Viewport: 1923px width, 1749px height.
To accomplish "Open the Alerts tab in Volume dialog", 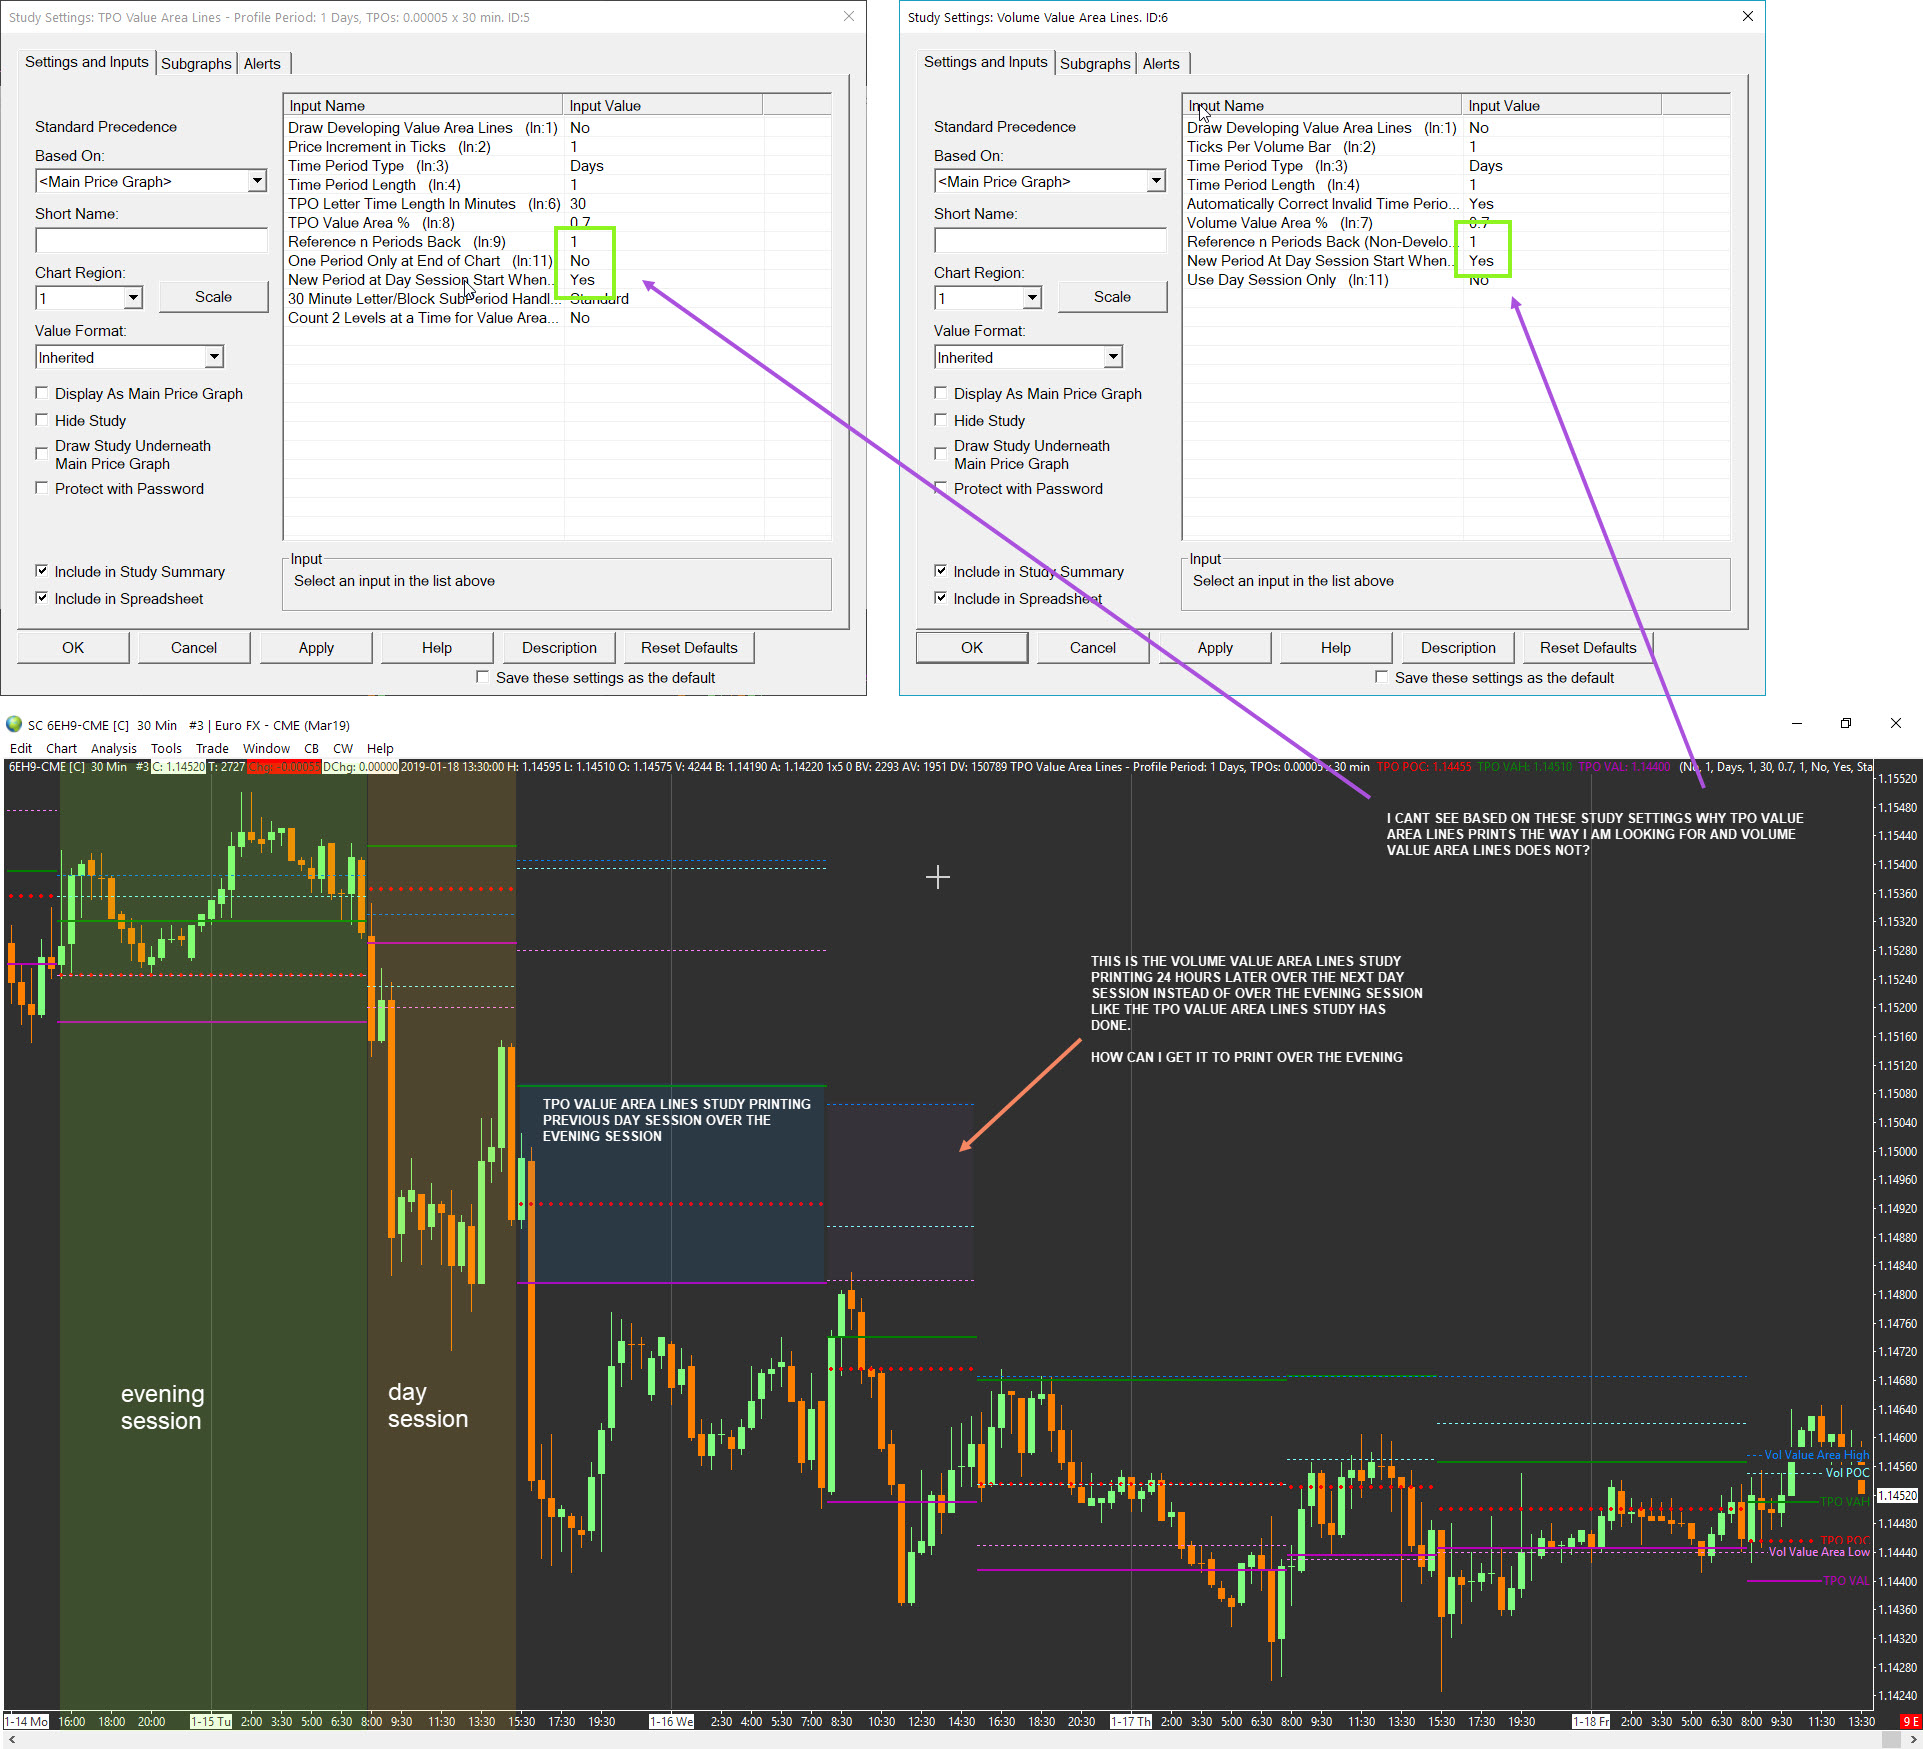I will tap(1160, 63).
